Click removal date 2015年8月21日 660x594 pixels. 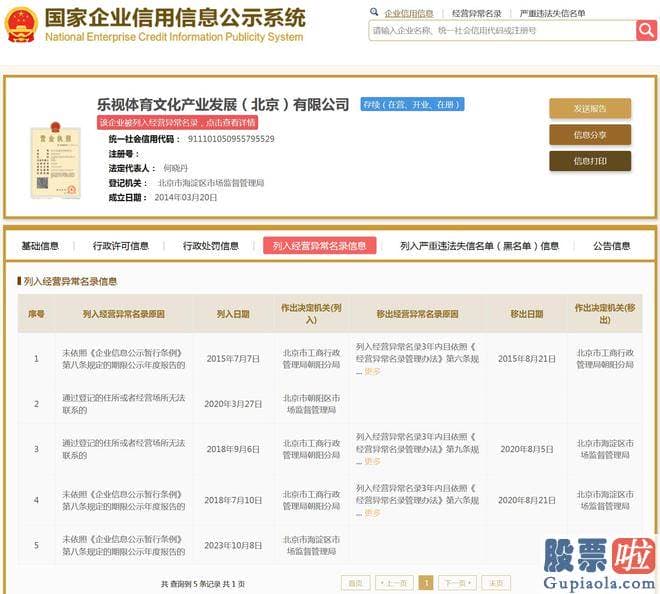click(x=527, y=359)
